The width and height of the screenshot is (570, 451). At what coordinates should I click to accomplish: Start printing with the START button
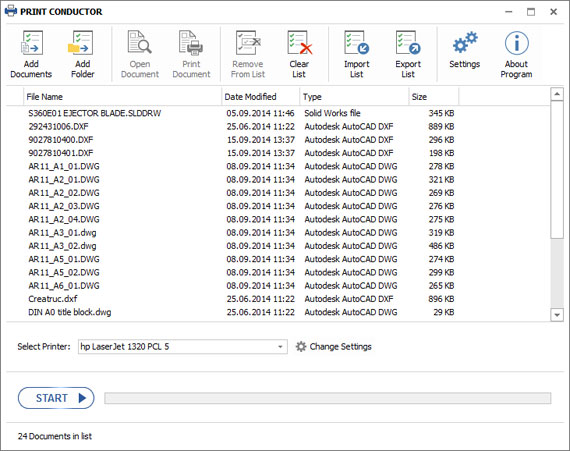56,398
